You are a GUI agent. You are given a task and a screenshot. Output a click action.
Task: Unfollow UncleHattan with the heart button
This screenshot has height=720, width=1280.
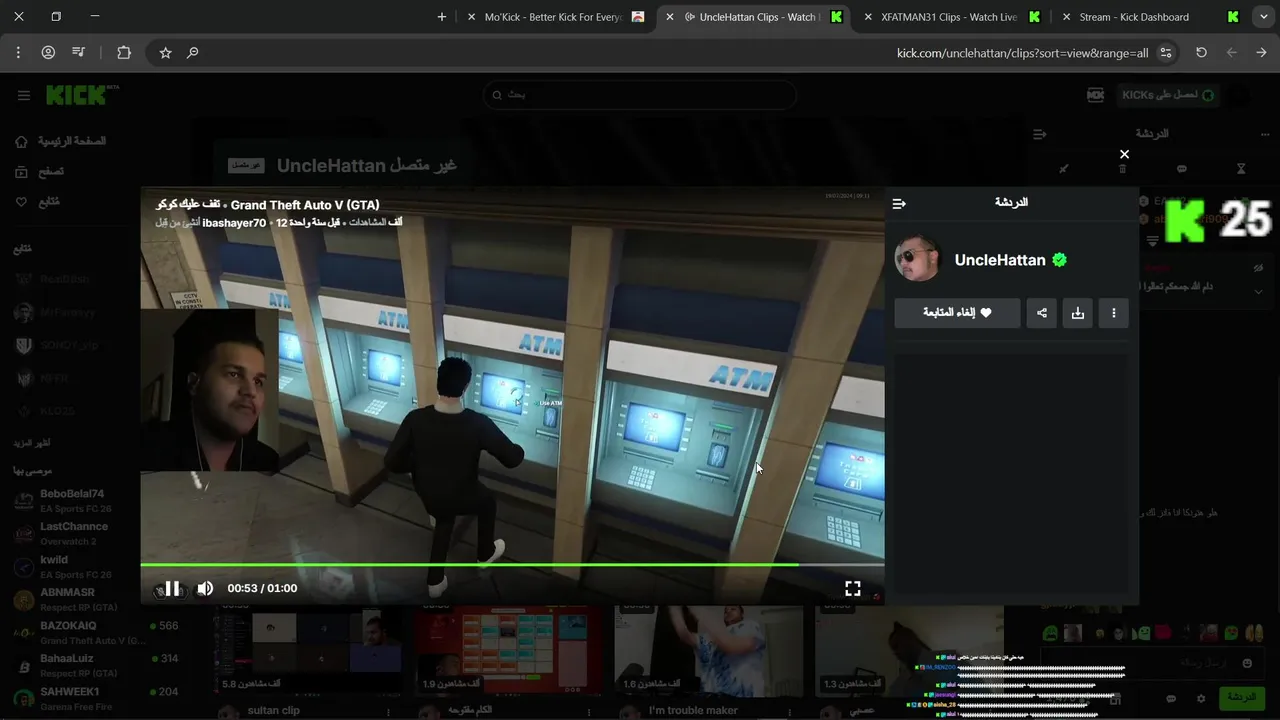point(957,313)
